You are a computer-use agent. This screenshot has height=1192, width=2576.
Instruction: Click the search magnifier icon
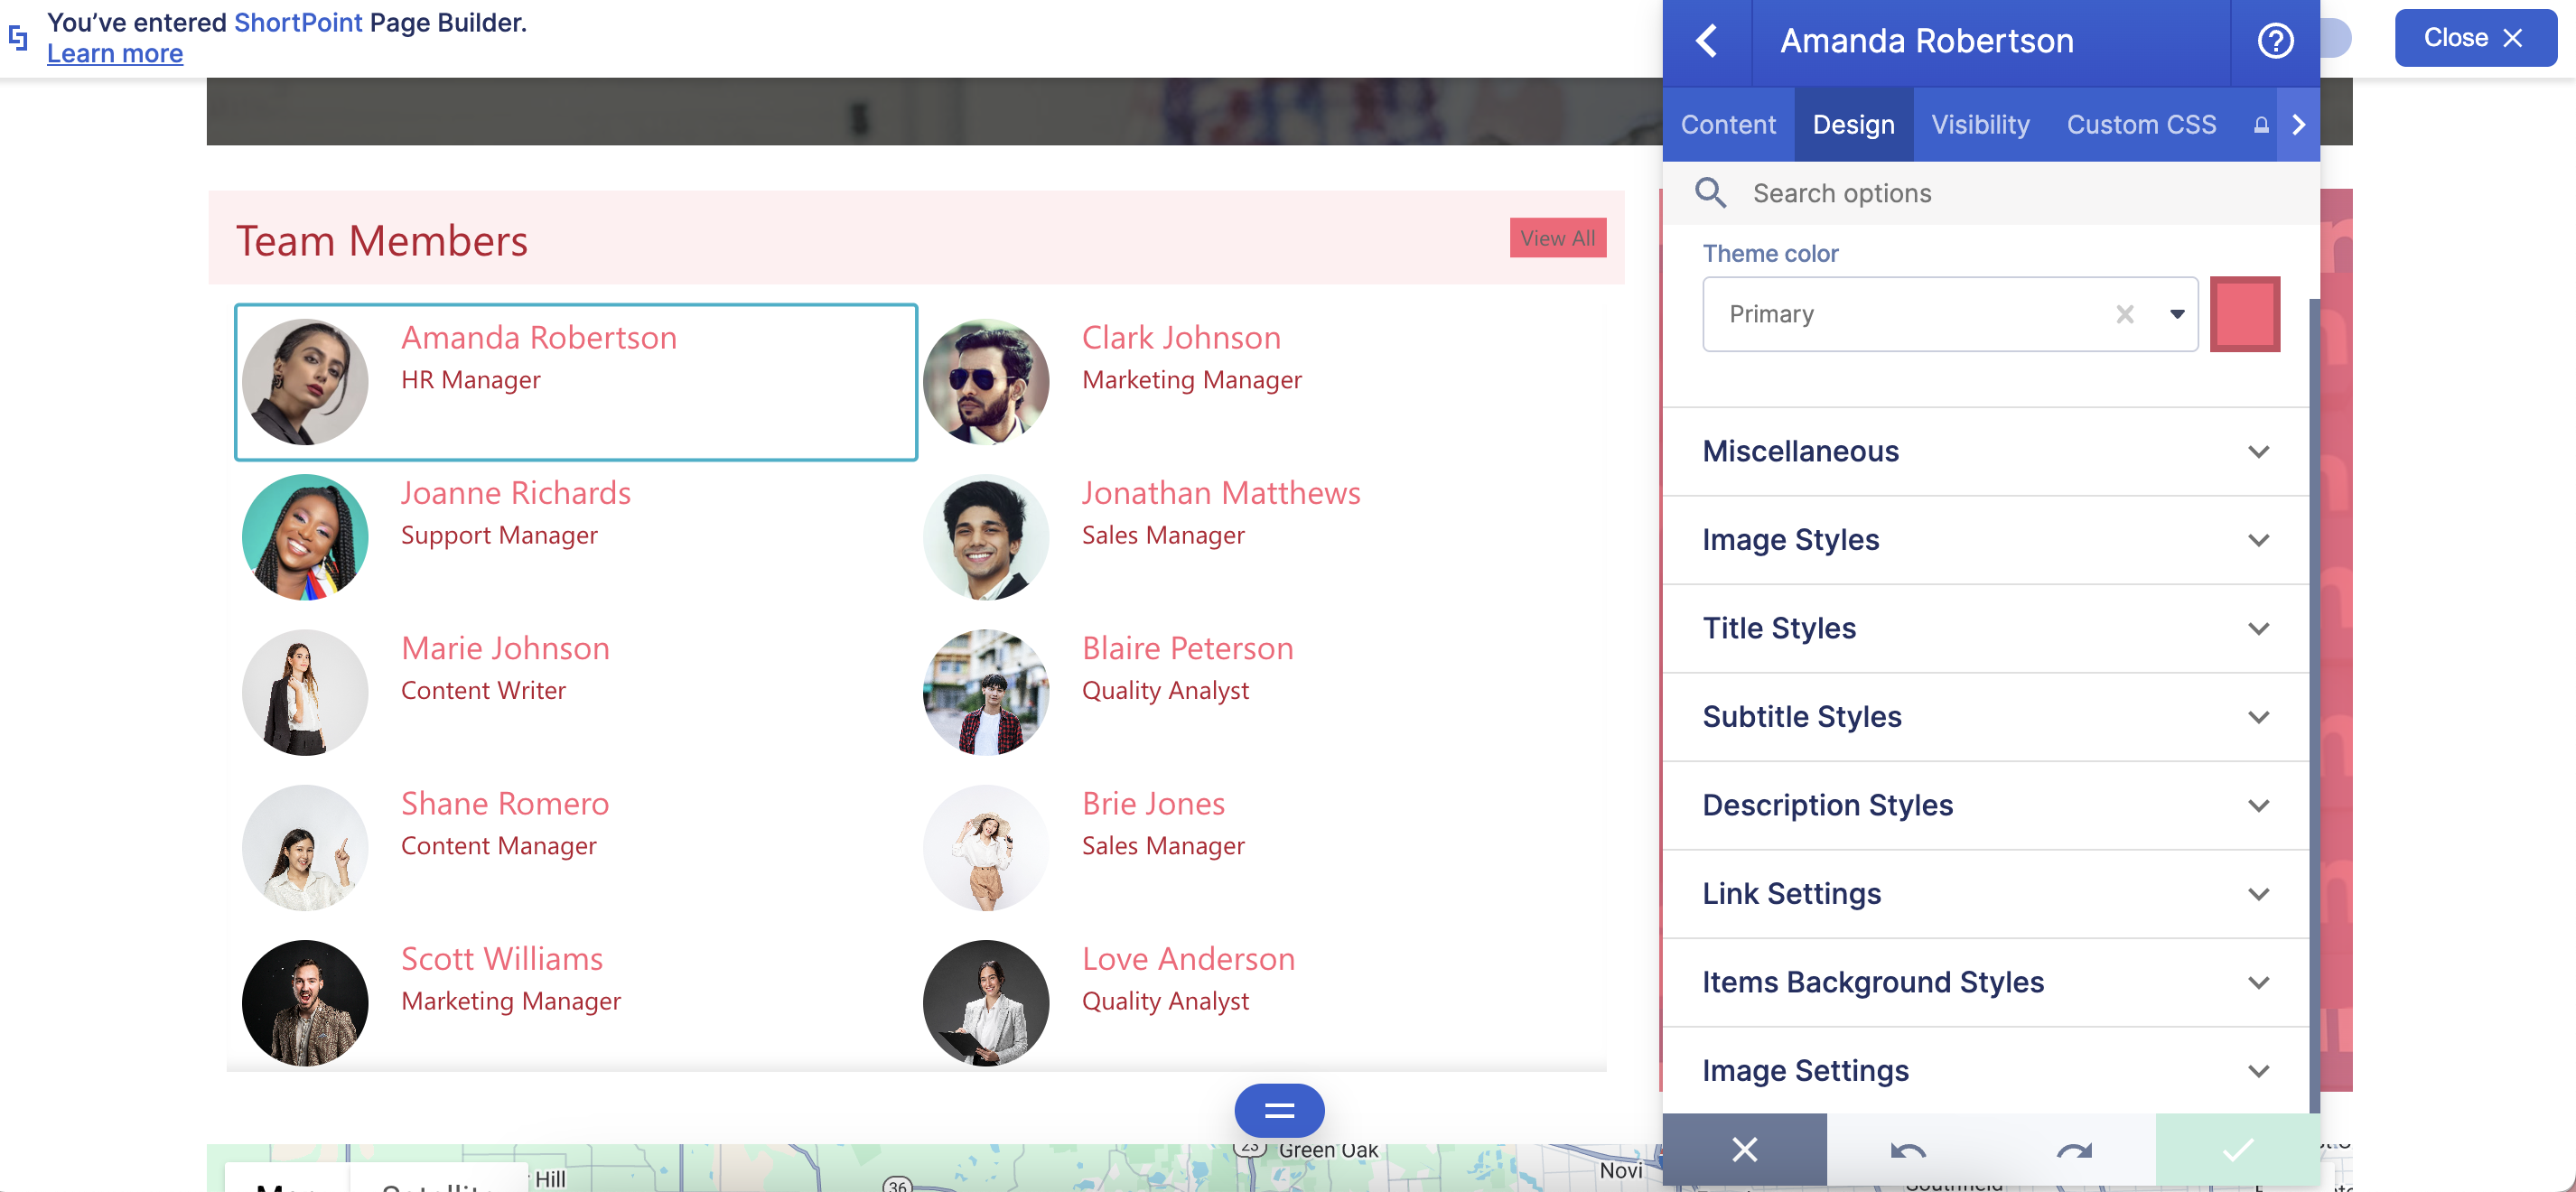click(x=1710, y=193)
